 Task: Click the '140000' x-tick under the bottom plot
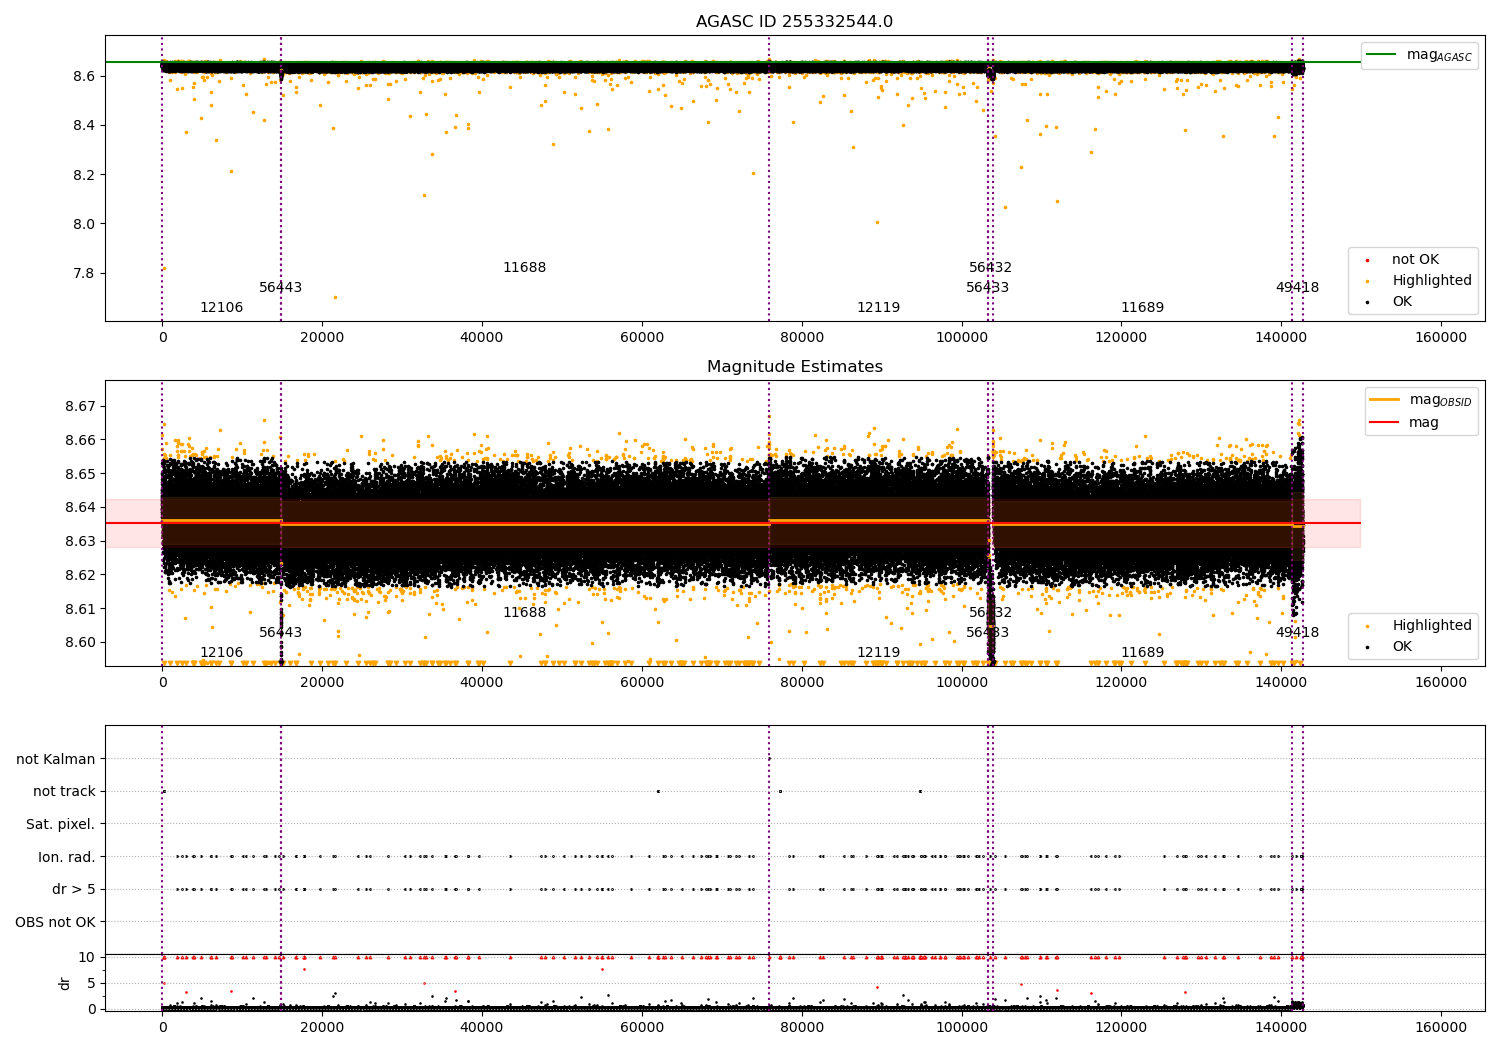click(1281, 1028)
